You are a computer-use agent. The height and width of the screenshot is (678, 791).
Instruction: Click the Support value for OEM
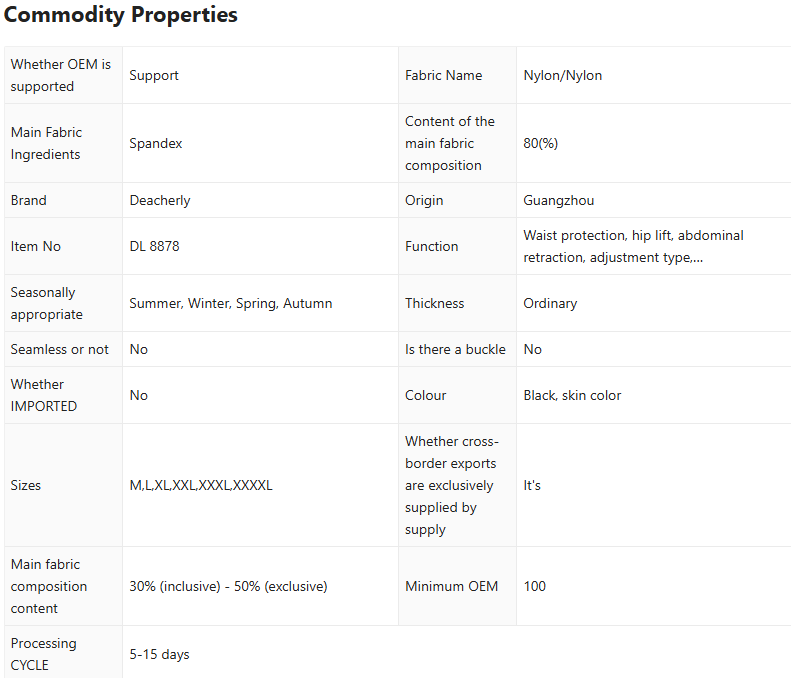[x=154, y=75]
